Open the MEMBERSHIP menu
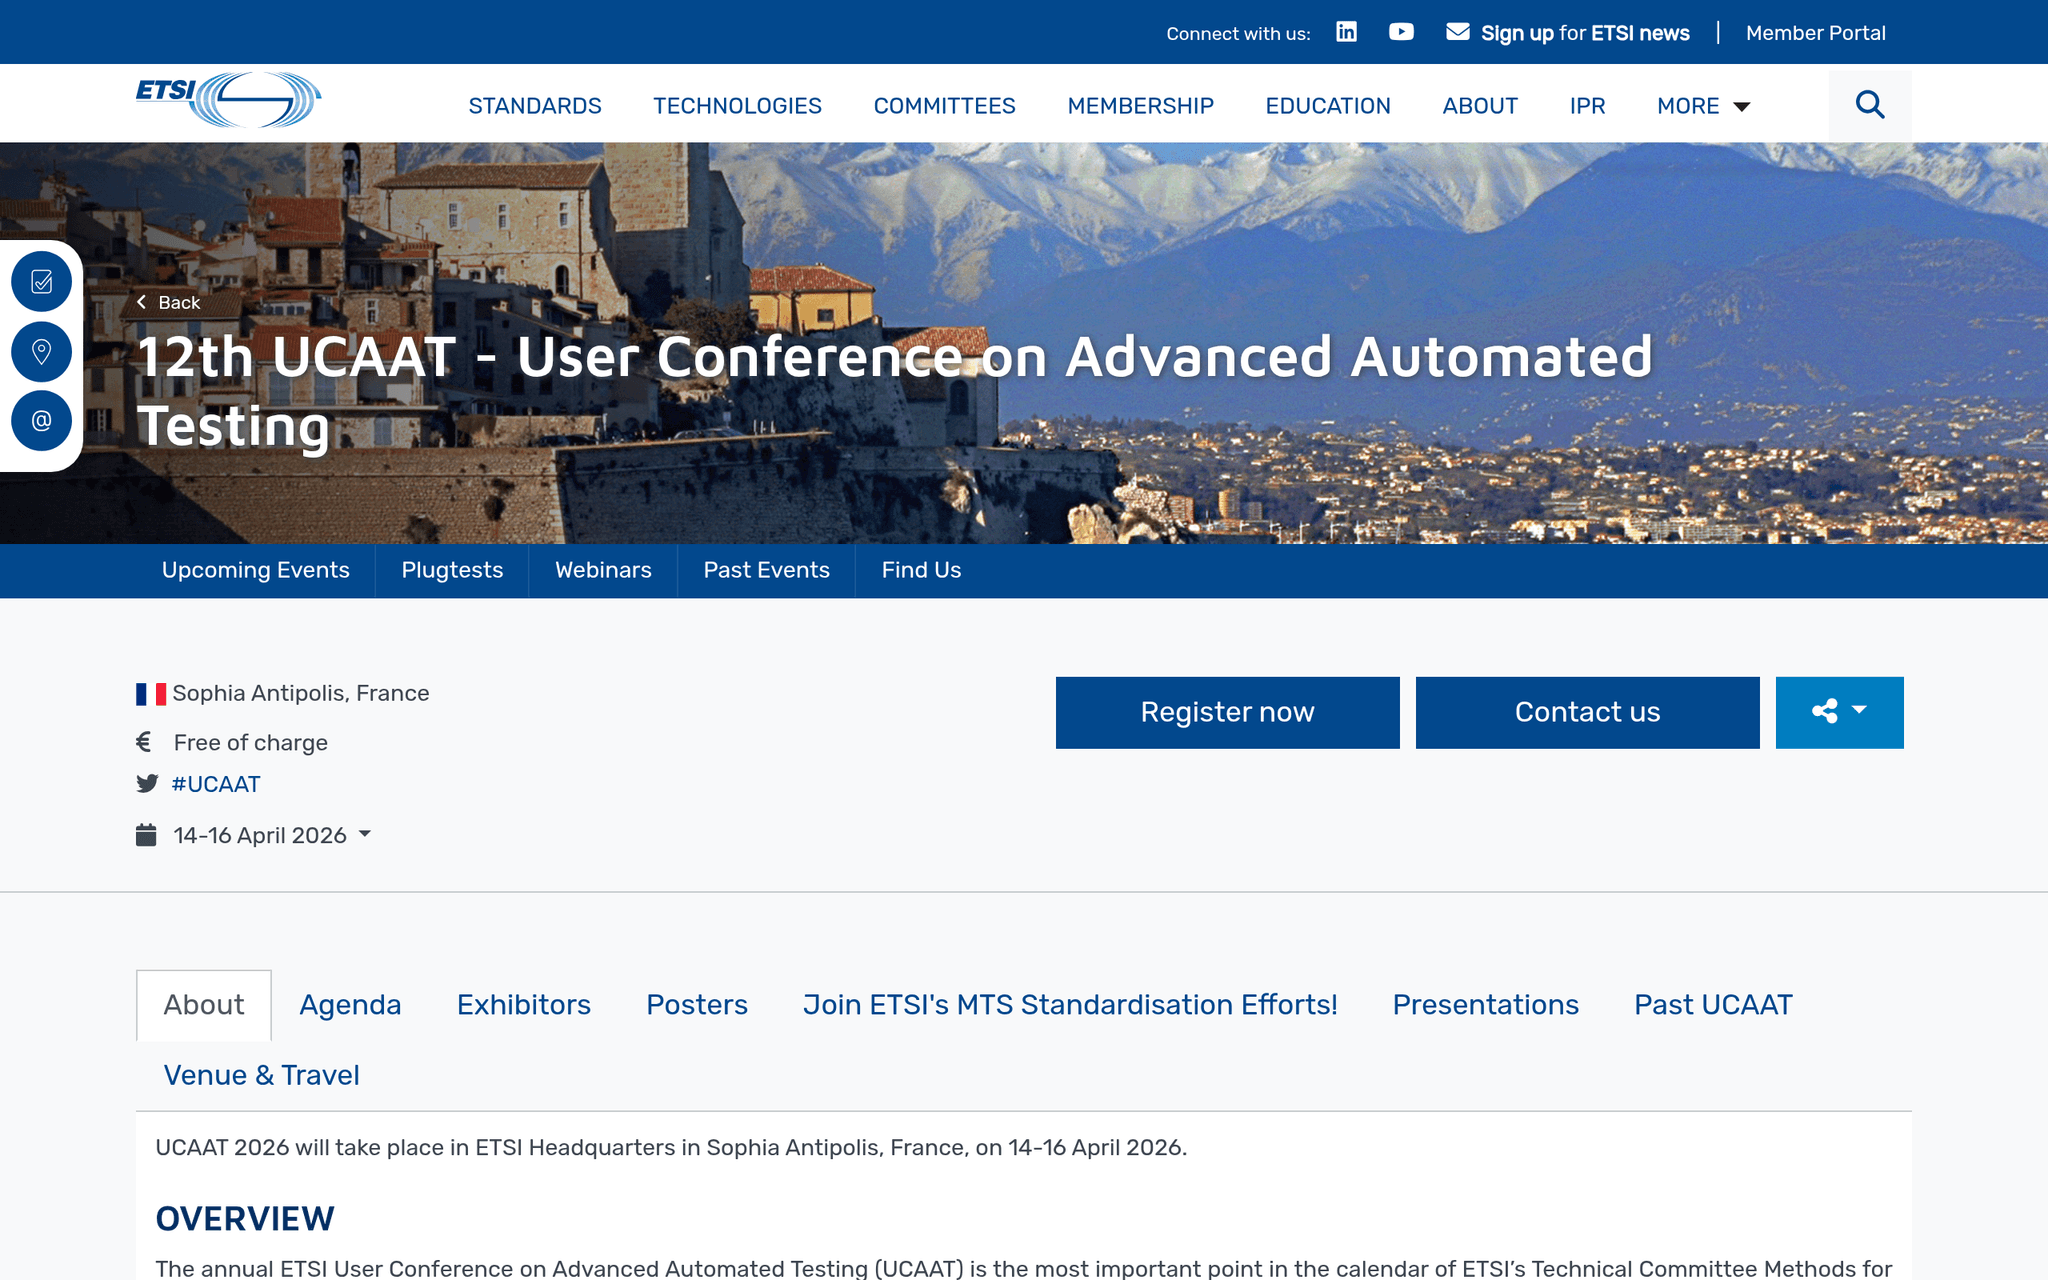 click(x=1140, y=106)
